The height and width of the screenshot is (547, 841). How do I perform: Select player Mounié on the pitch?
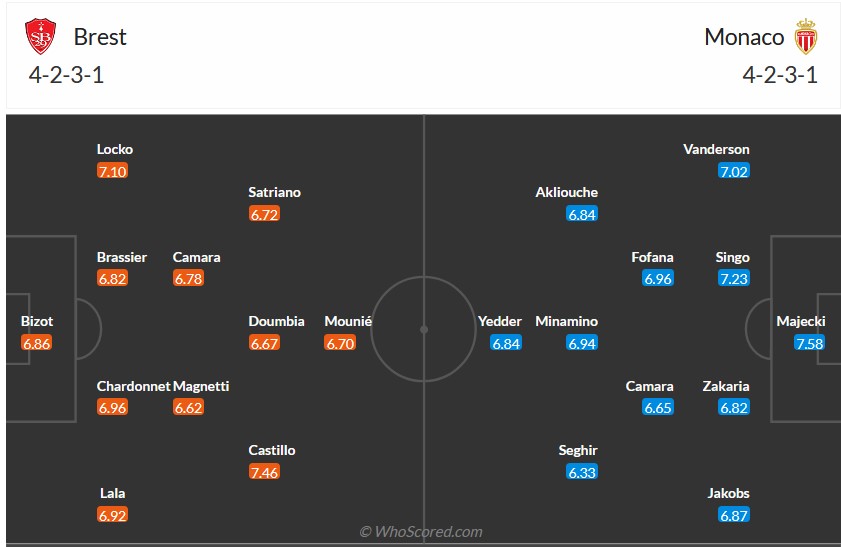pos(348,321)
